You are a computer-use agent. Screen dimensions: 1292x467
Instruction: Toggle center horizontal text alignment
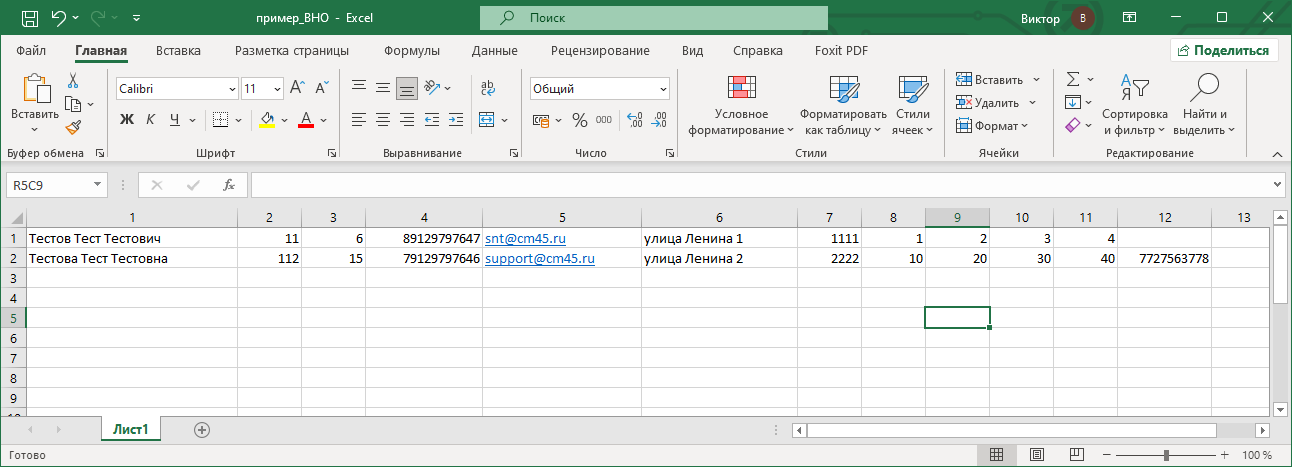382,120
